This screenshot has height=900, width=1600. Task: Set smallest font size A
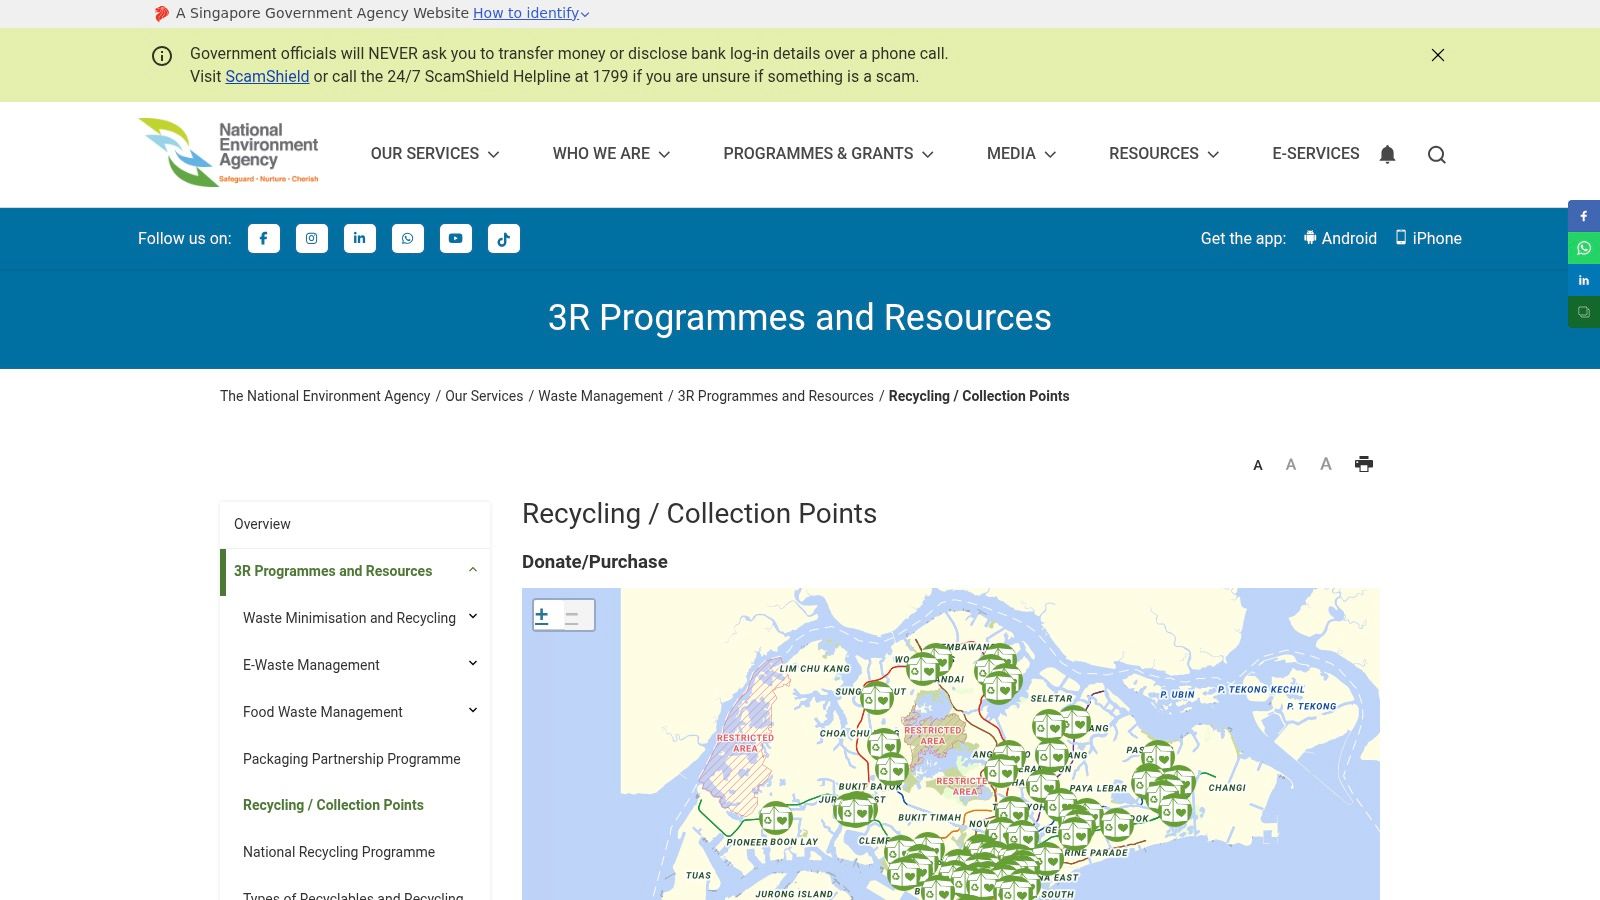tap(1258, 465)
